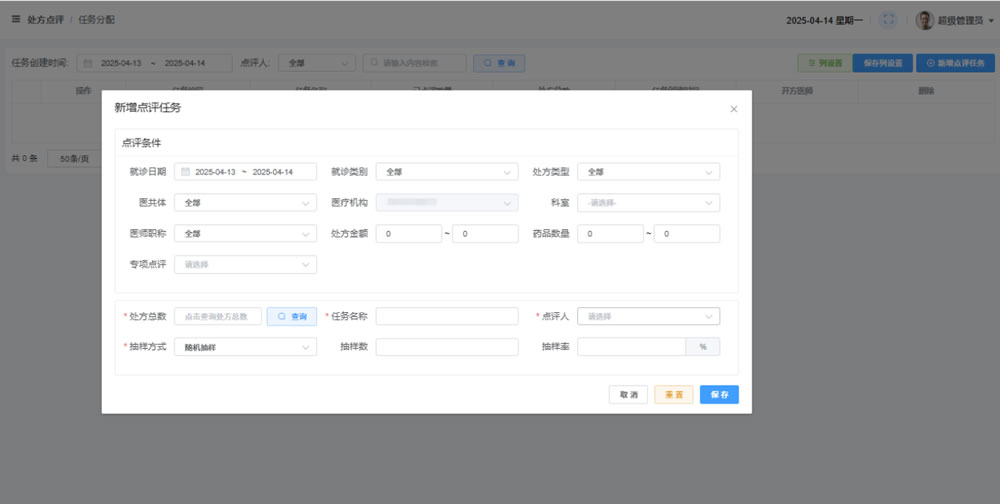Image resolution: width=1000 pixels, height=504 pixels.
Task: Click the 保存 button
Action: point(719,394)
